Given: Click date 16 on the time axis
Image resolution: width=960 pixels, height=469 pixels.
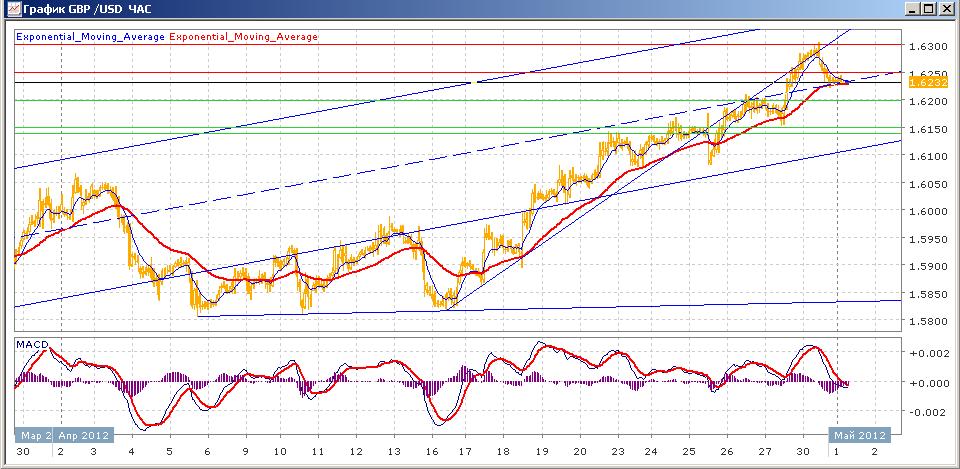Looking at the screenshot, I should pyautogui.click(x=428, y=451).
